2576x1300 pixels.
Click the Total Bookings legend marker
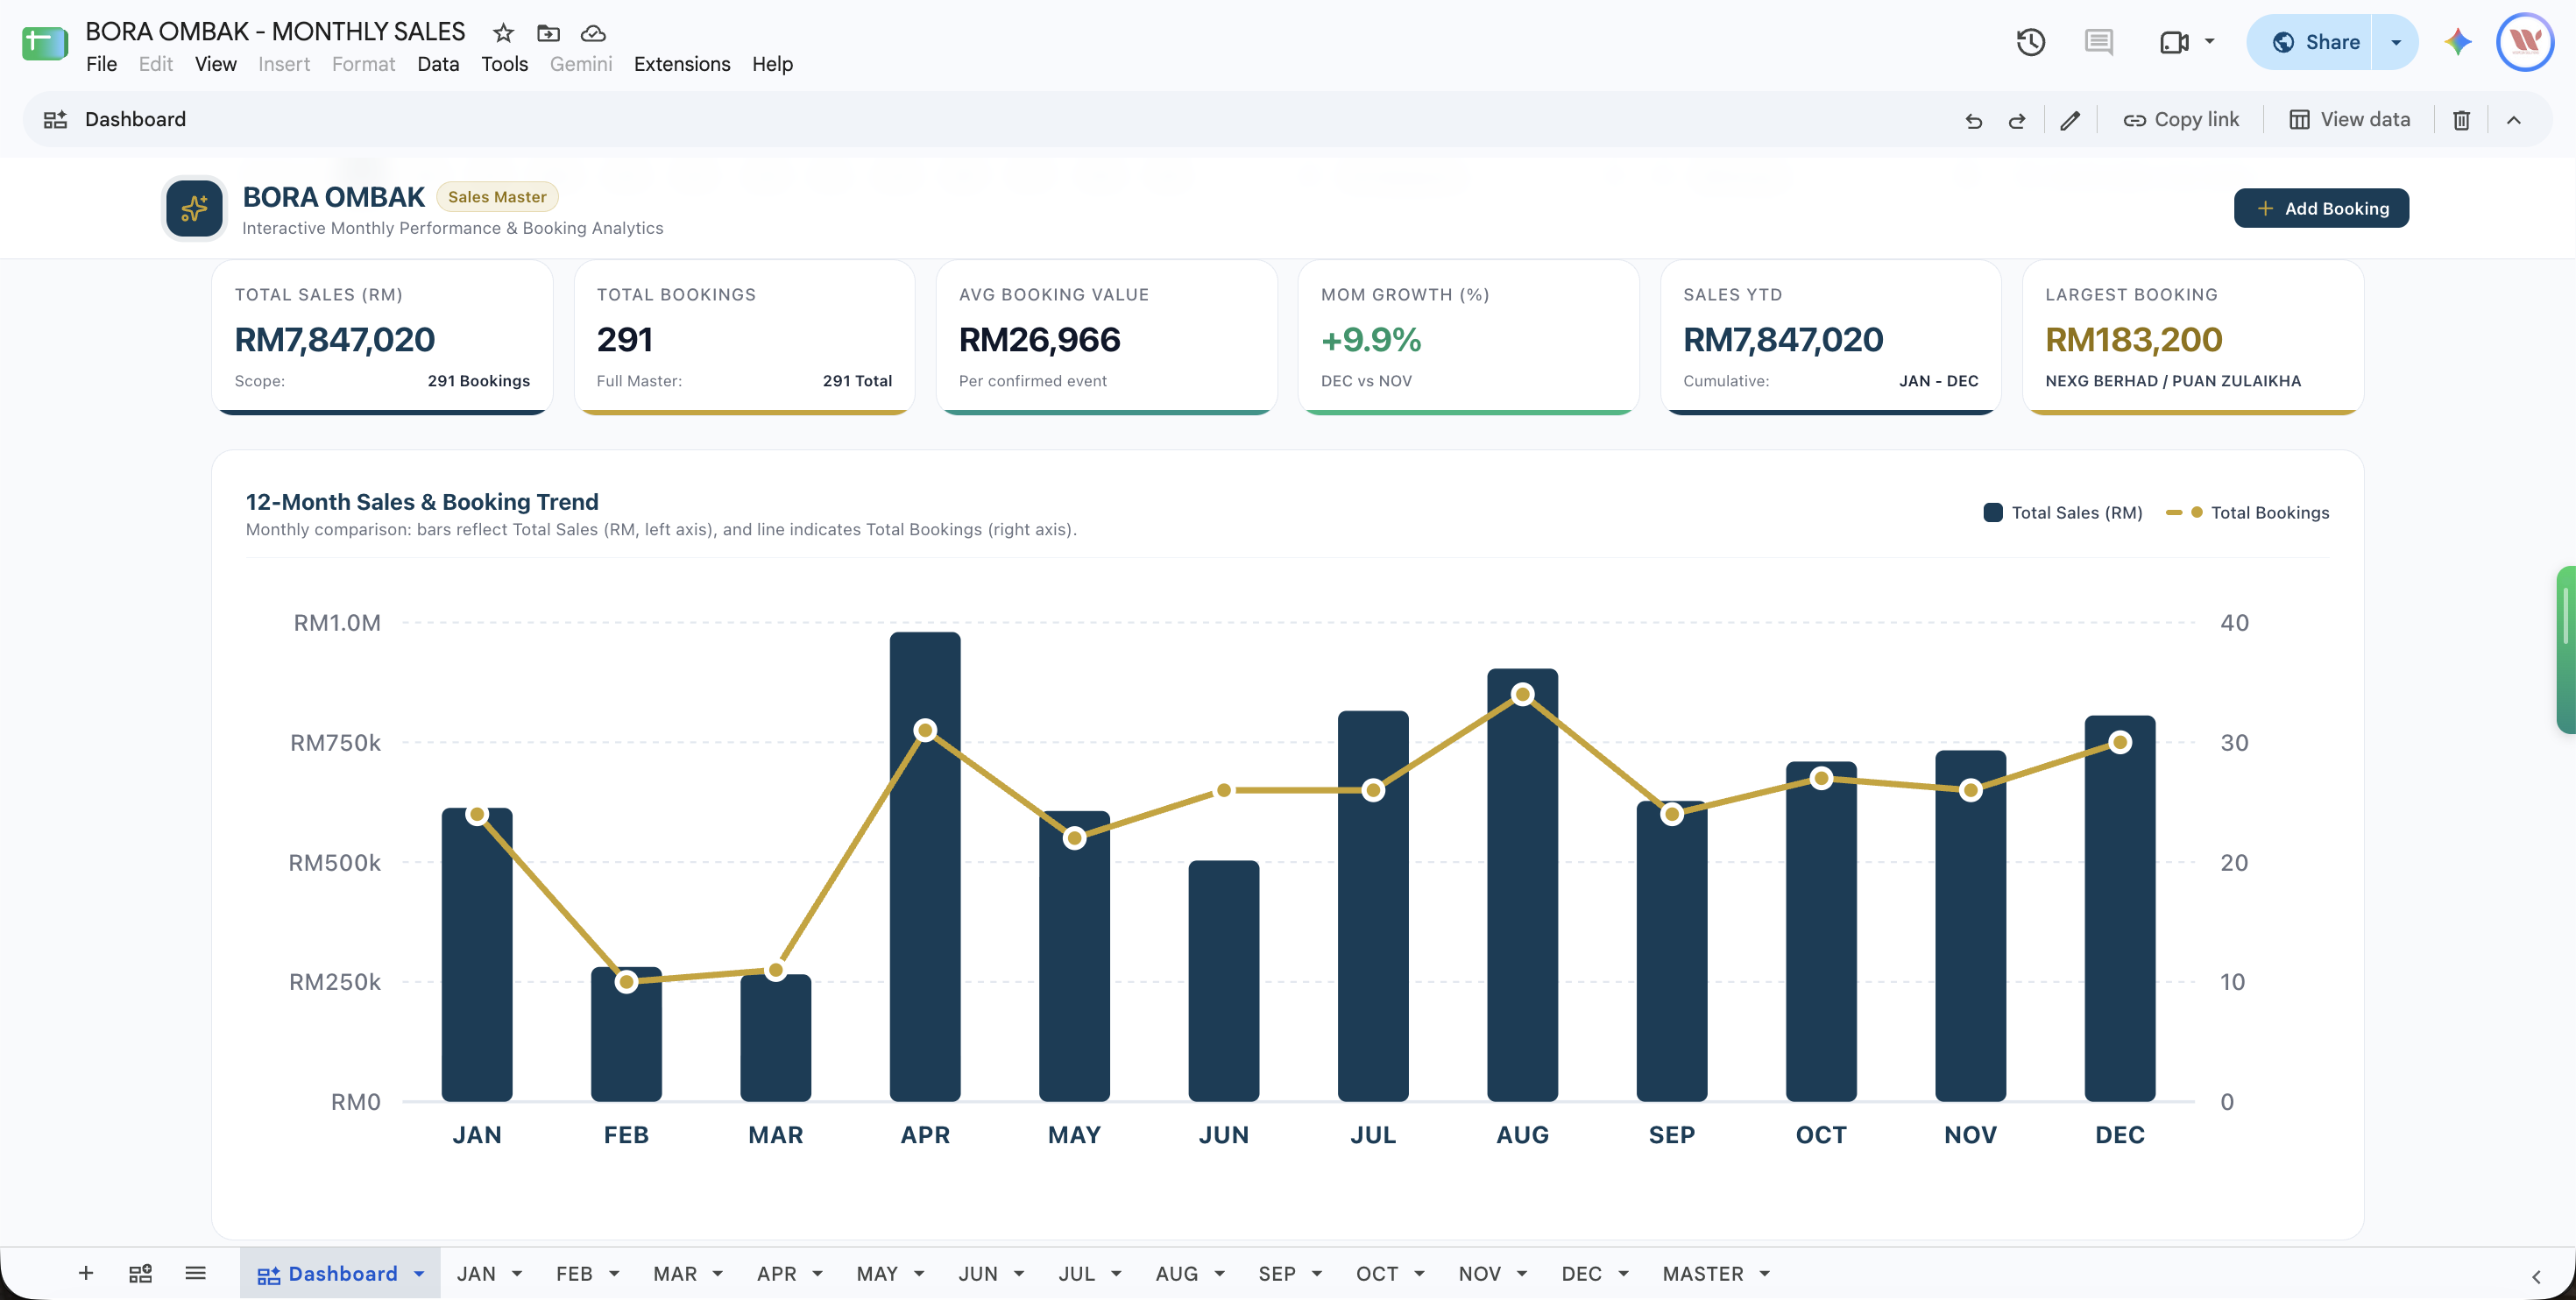(2184, 512)
